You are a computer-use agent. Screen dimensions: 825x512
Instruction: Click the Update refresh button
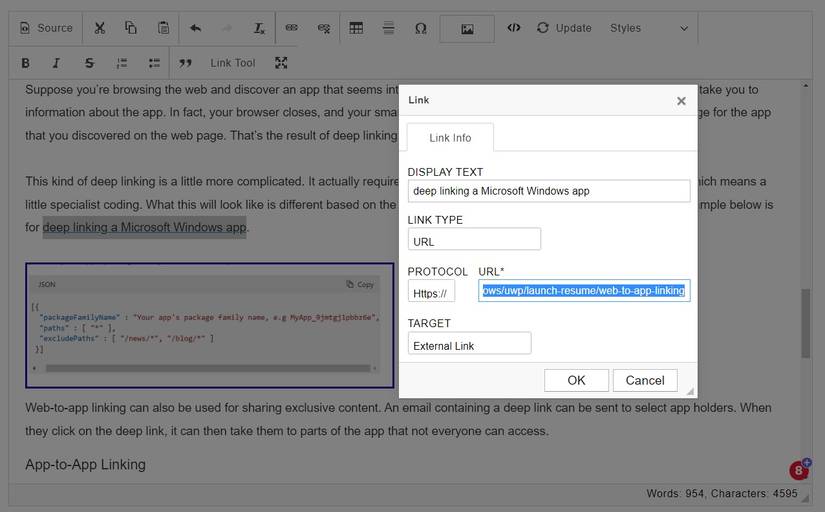click(564, 28)
